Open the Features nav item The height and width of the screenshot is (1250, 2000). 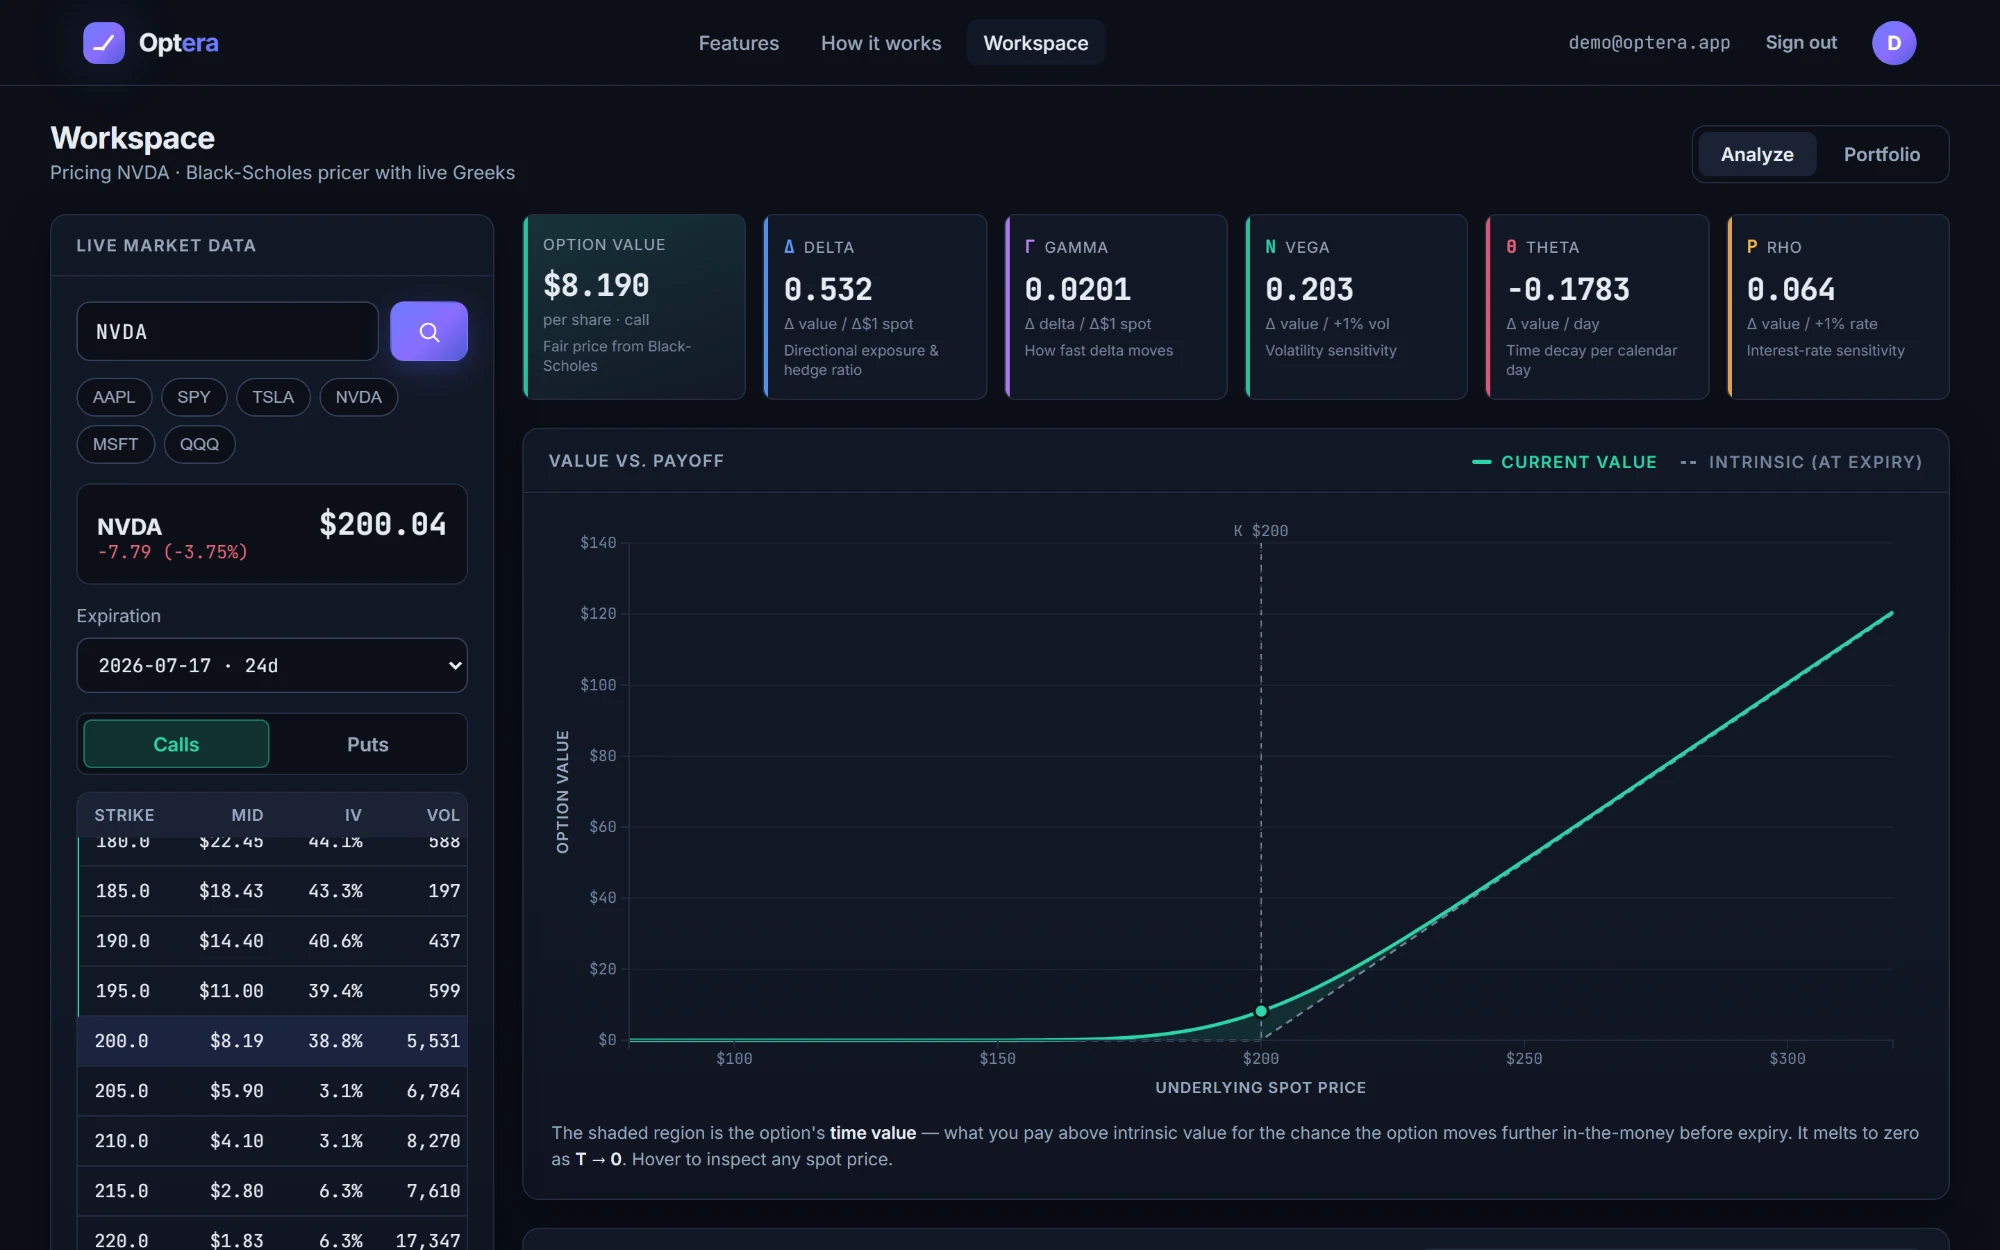[739, 43]
